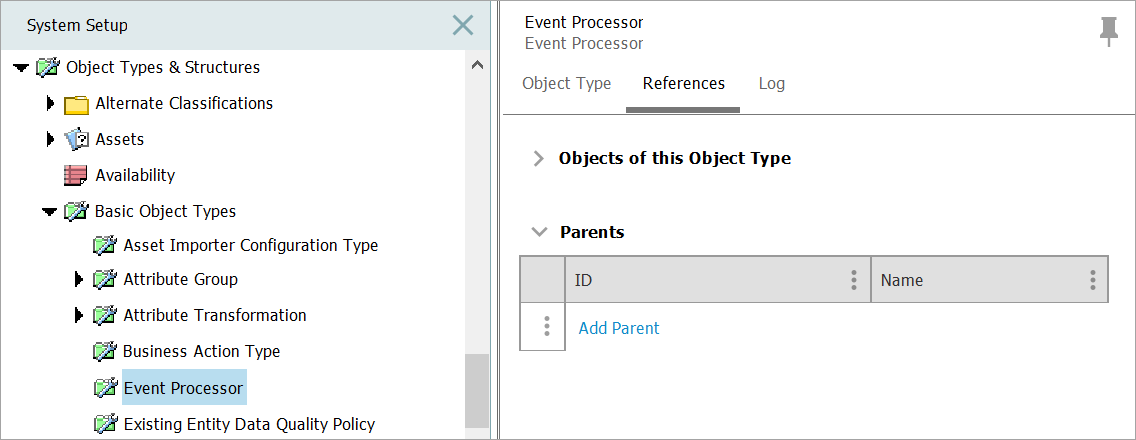Screen dimensions: 1136x440
Task: Collapse the Parents section
Action: point(540,232)
